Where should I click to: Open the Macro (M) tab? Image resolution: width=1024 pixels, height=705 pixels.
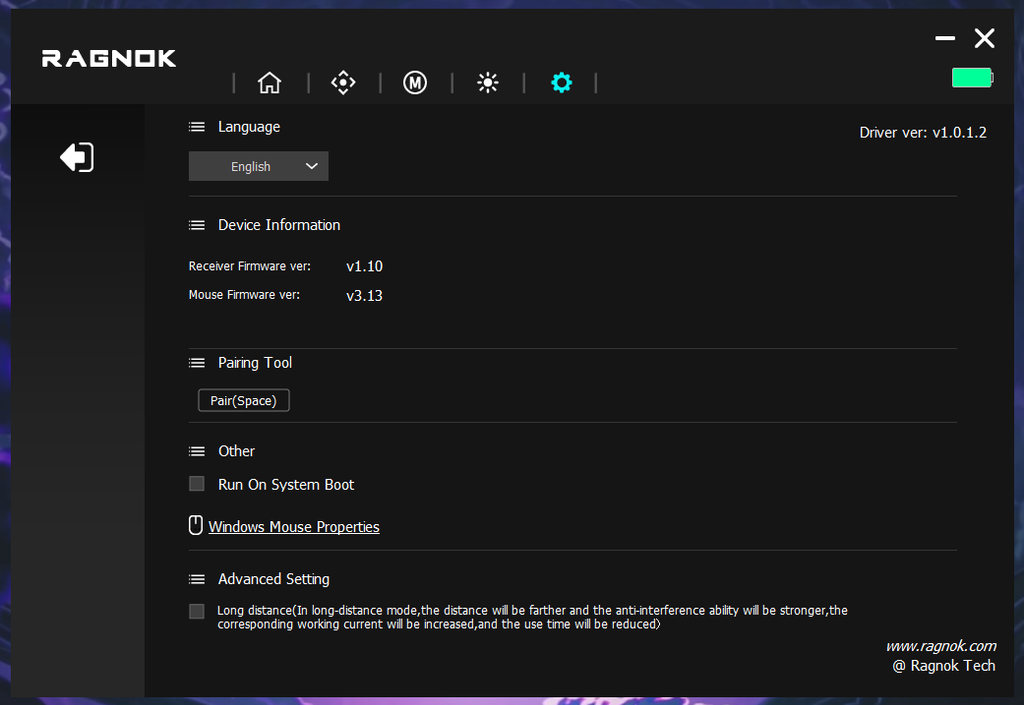(x=415, y=83)
